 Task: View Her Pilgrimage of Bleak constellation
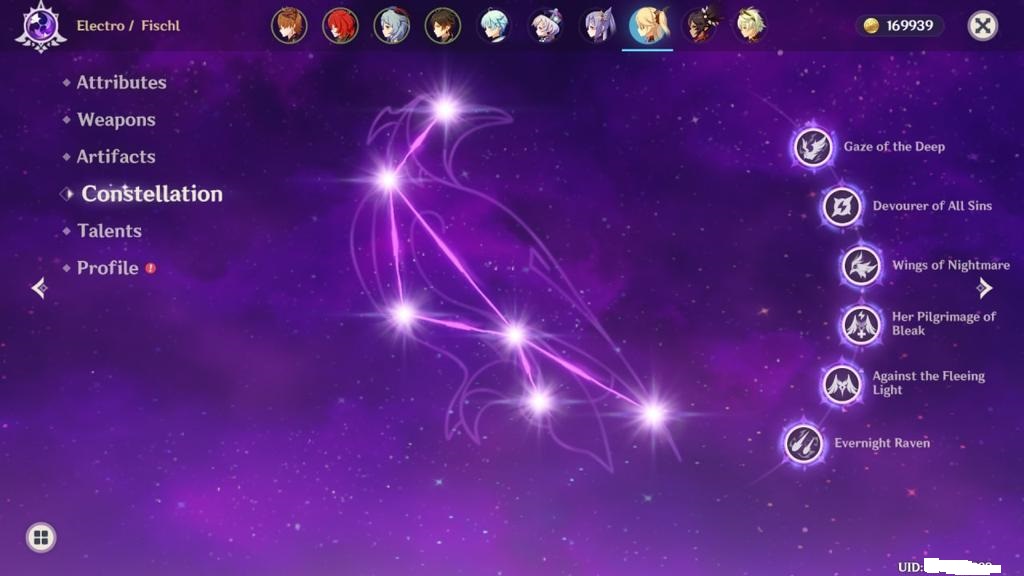[861, 325]
